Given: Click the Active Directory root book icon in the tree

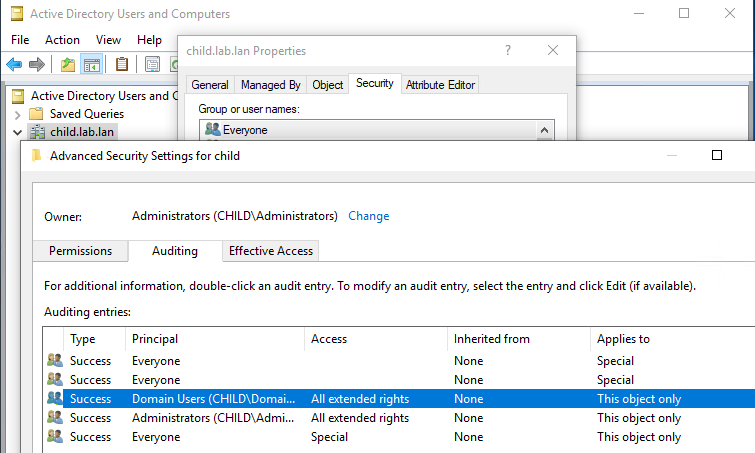Looking at the screenshot, I should 18,96.
